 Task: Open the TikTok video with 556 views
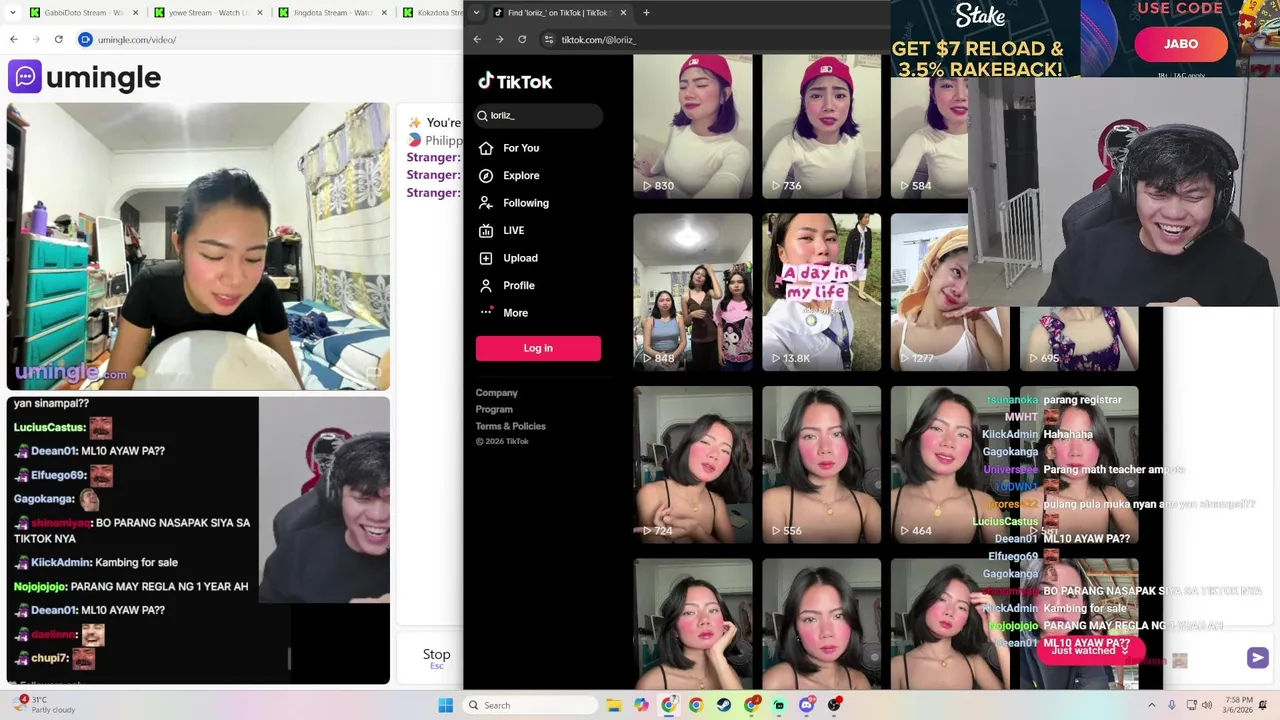822,465
